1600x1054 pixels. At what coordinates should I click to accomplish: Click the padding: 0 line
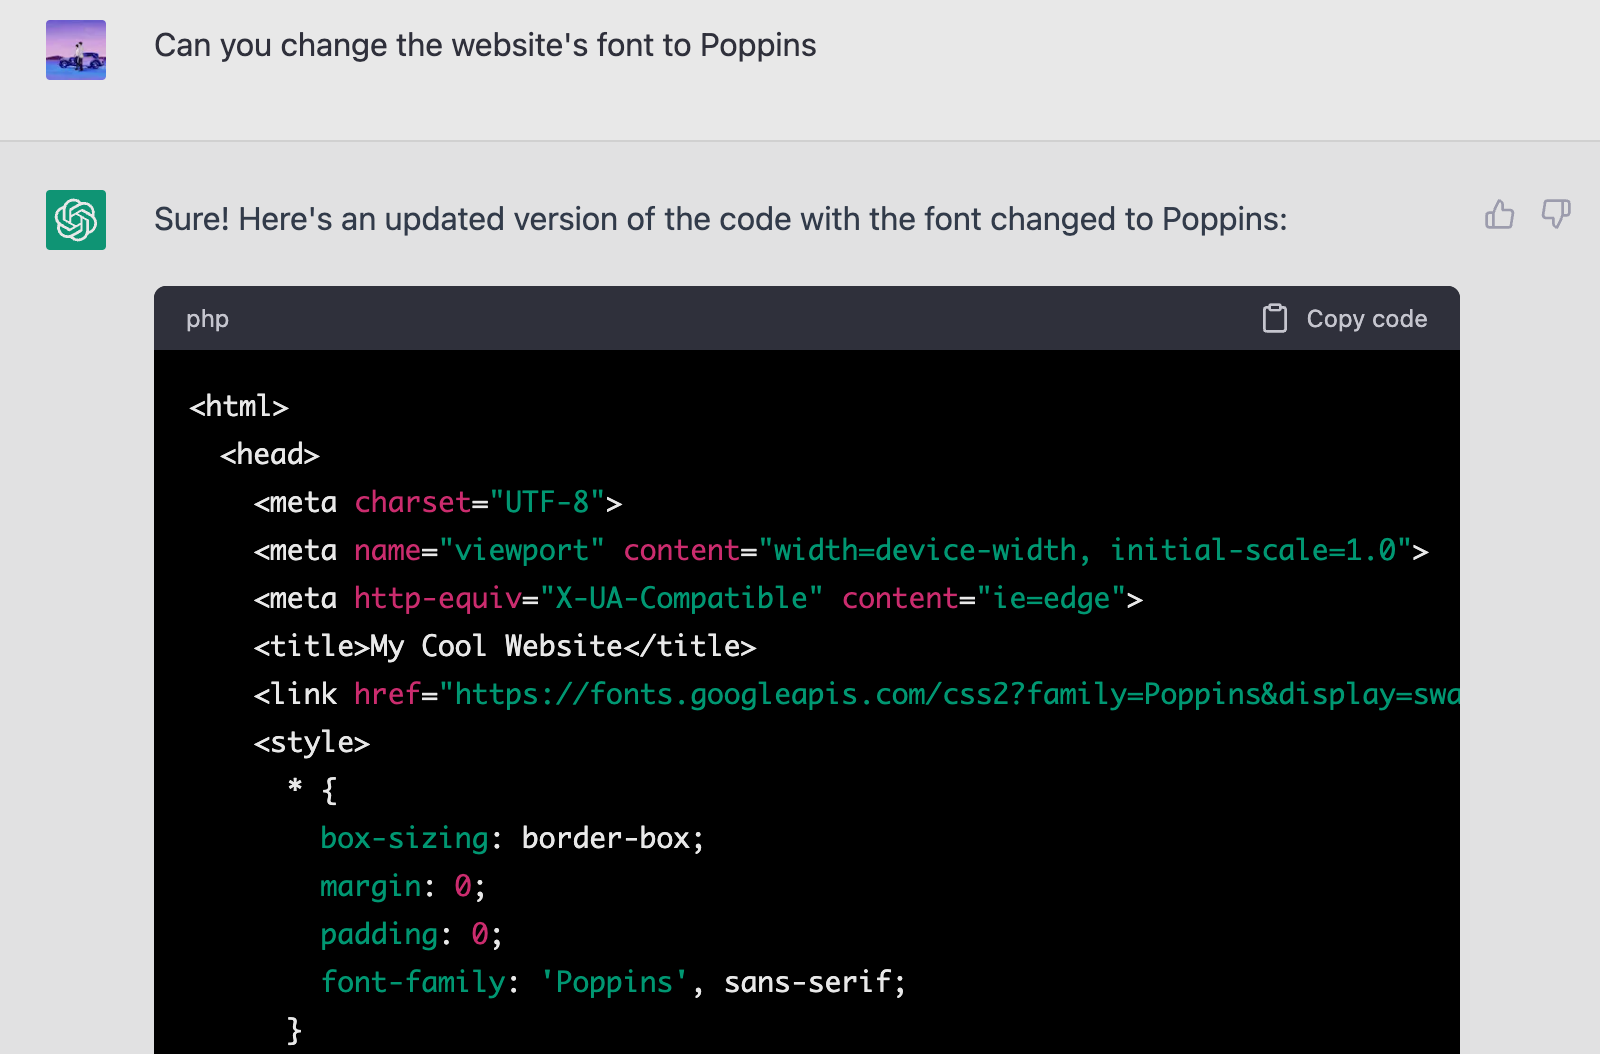click(x=411, y=934)
